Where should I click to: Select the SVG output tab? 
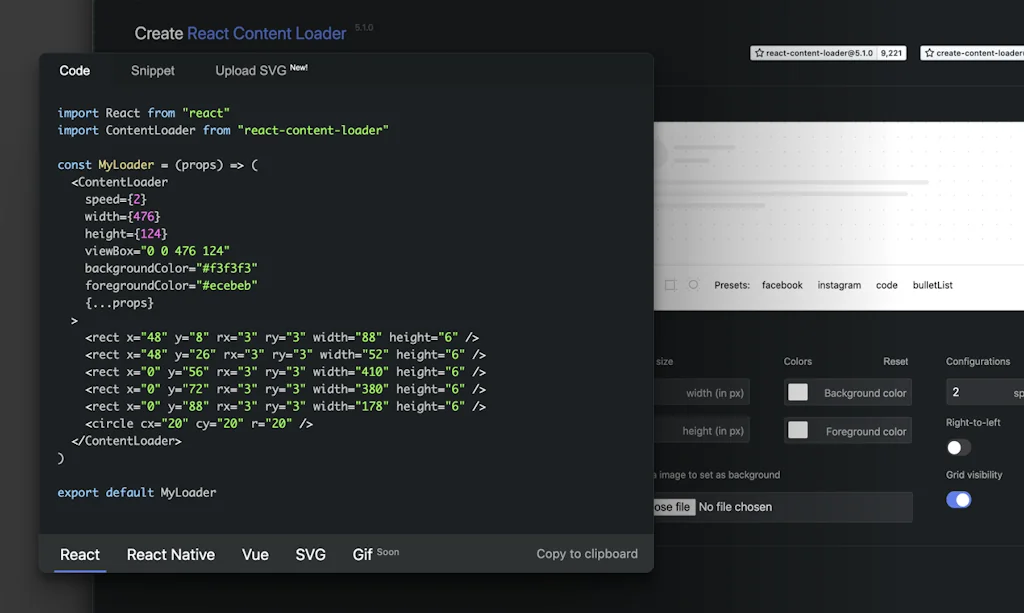point(311,554)
